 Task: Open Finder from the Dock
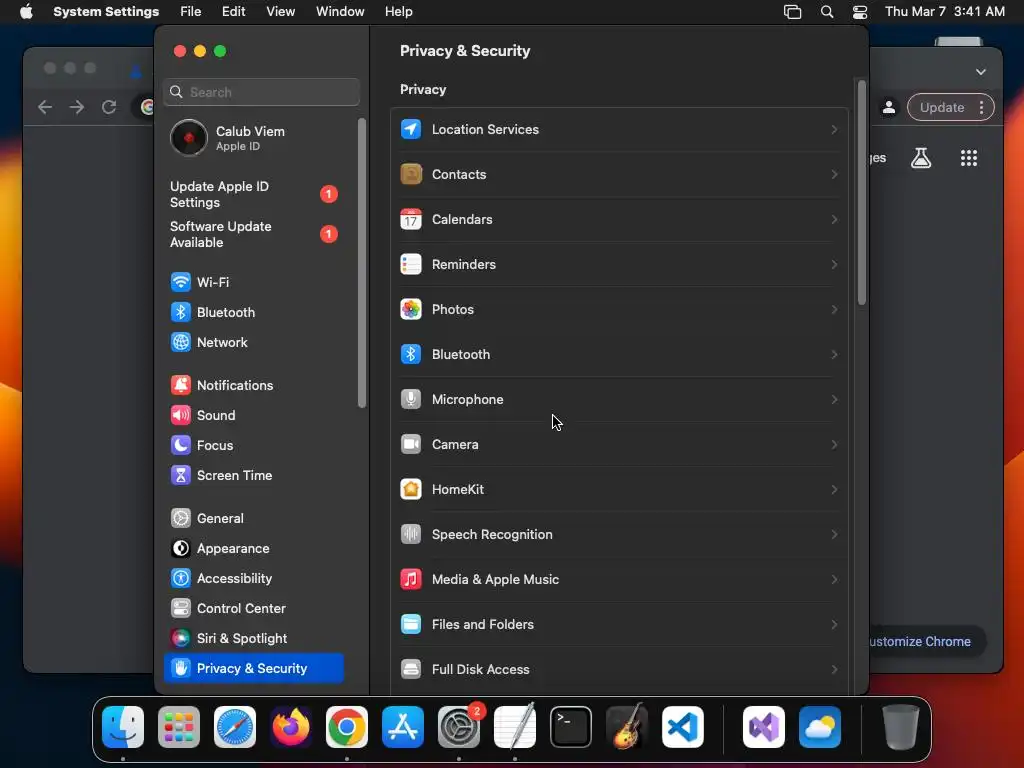tap(123, 727)
